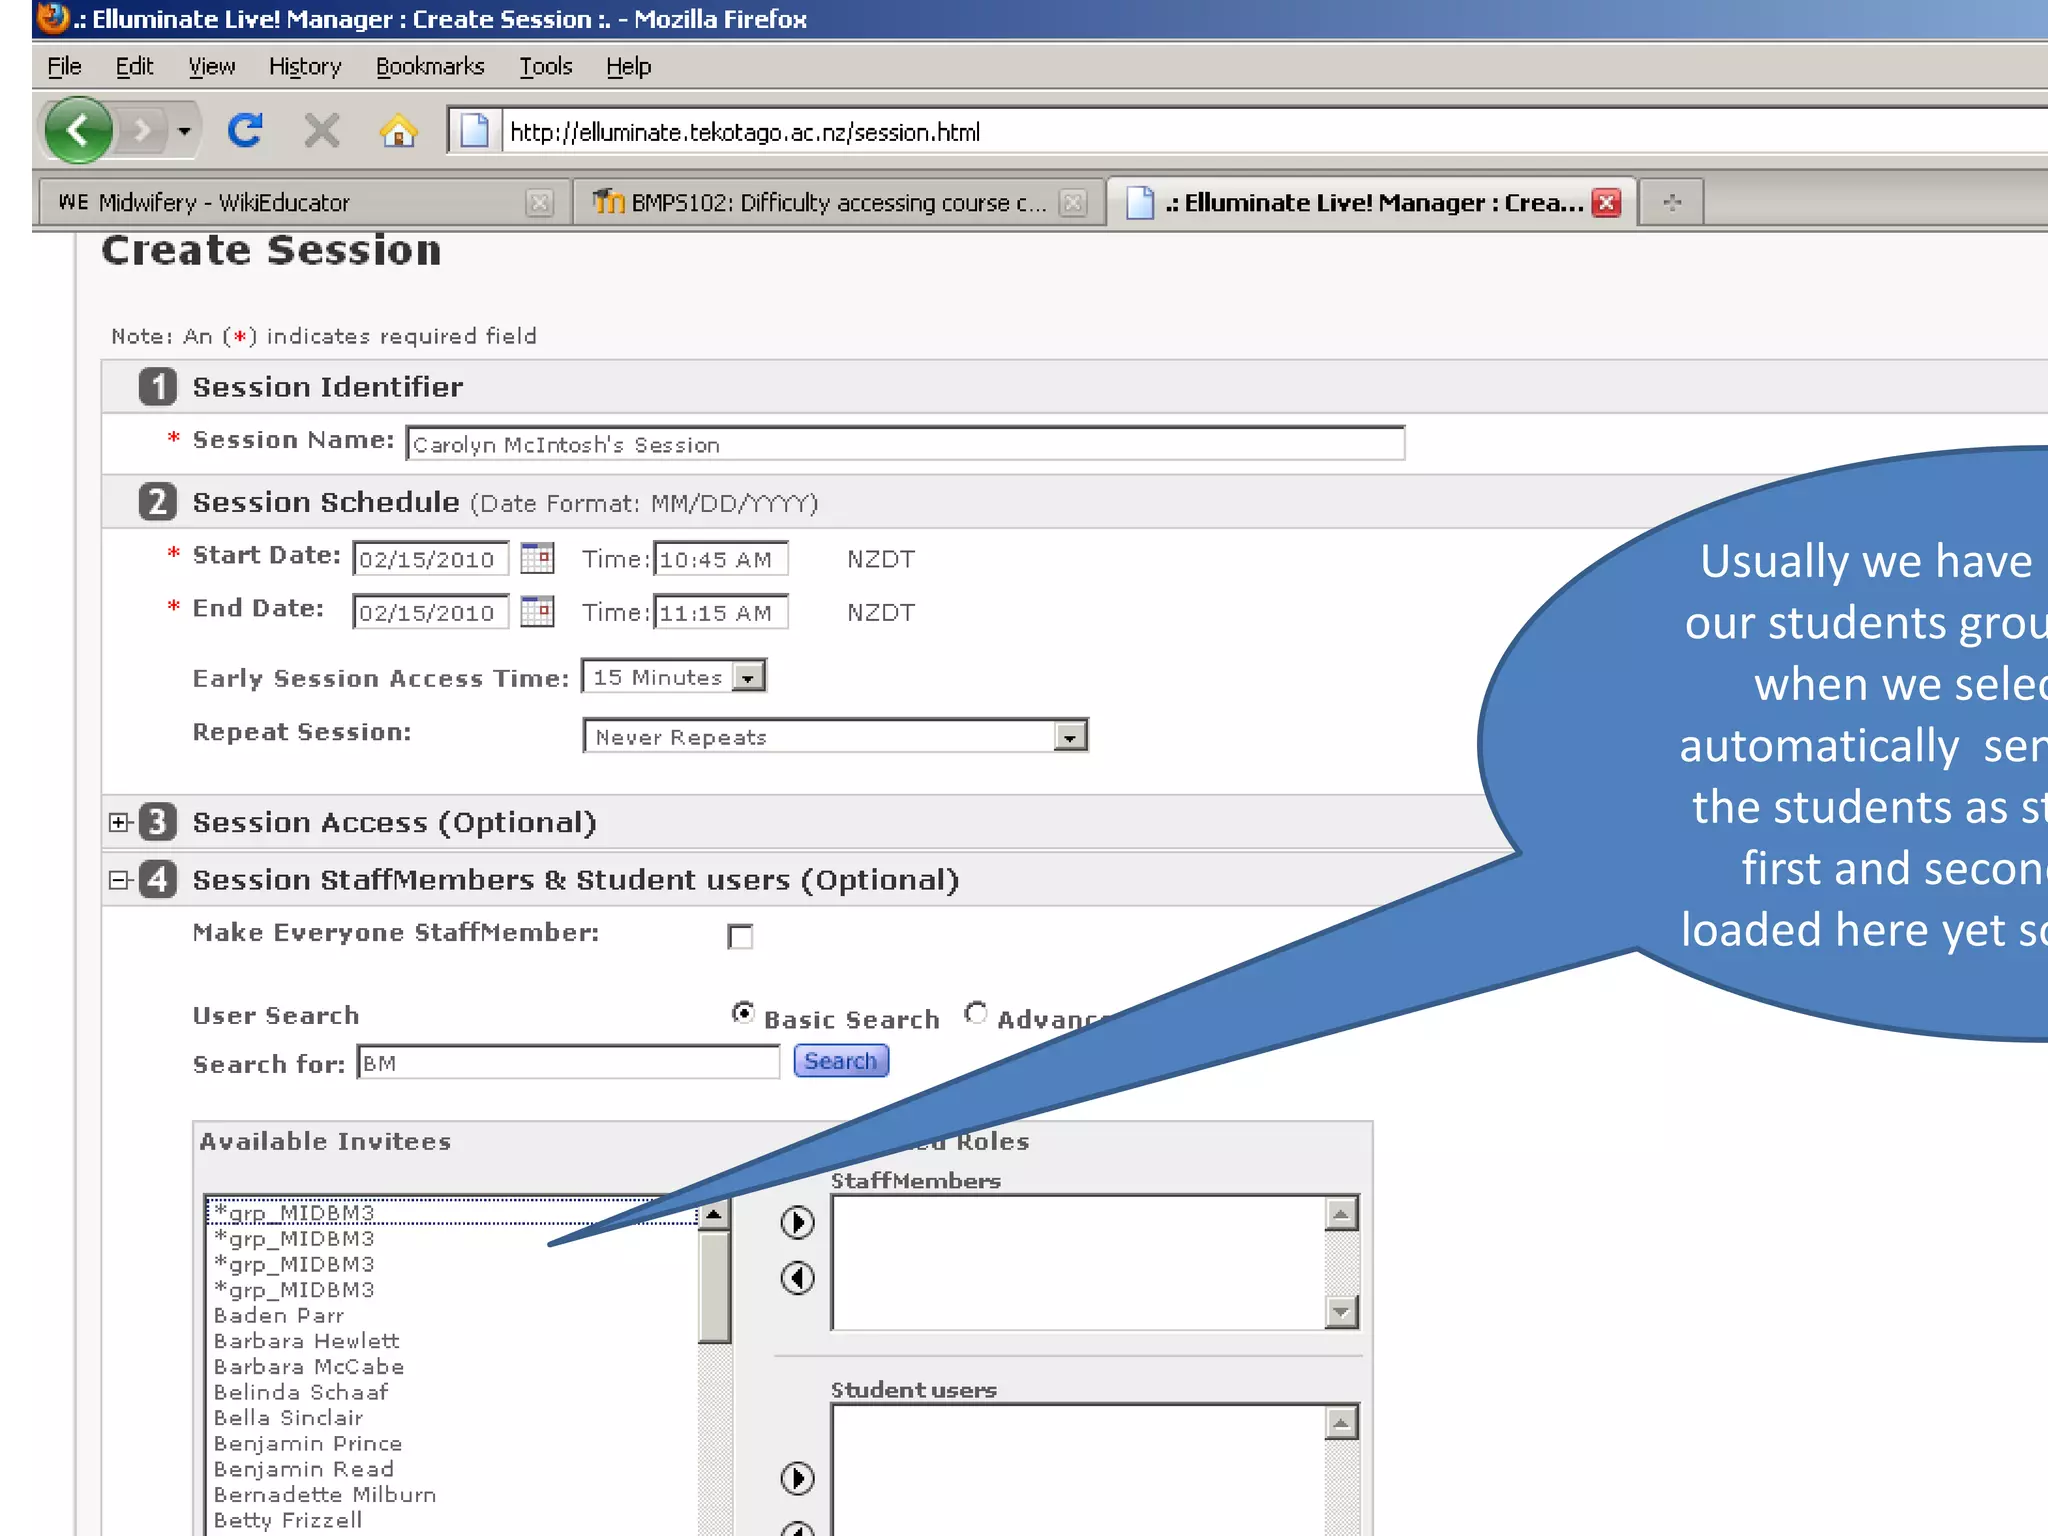The width and height of the screenshot is (2048, 1536).
Task: Open the Start Date calendar picker
Action: tap(537, 558)
